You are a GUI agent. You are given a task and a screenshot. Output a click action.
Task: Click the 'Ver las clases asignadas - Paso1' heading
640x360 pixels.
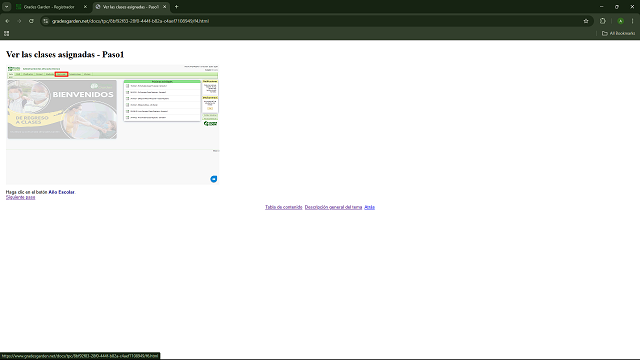65,55
